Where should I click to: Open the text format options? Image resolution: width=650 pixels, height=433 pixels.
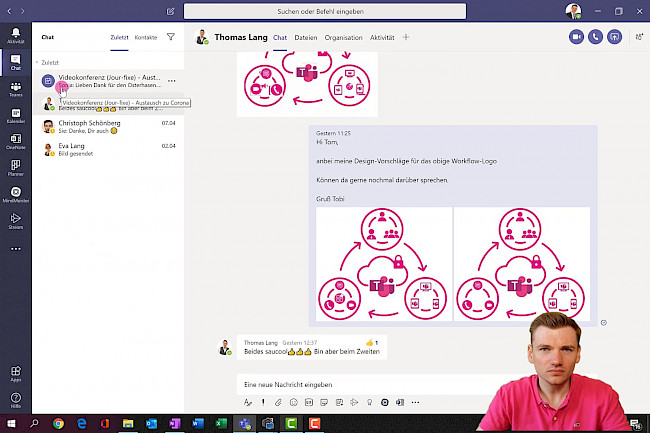coord(247,402)
